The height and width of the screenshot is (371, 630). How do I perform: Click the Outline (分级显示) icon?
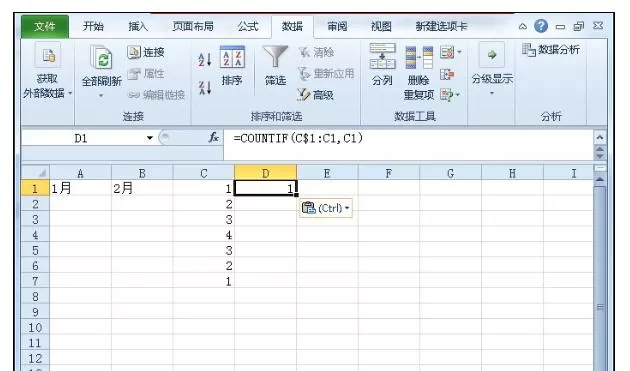492,55
